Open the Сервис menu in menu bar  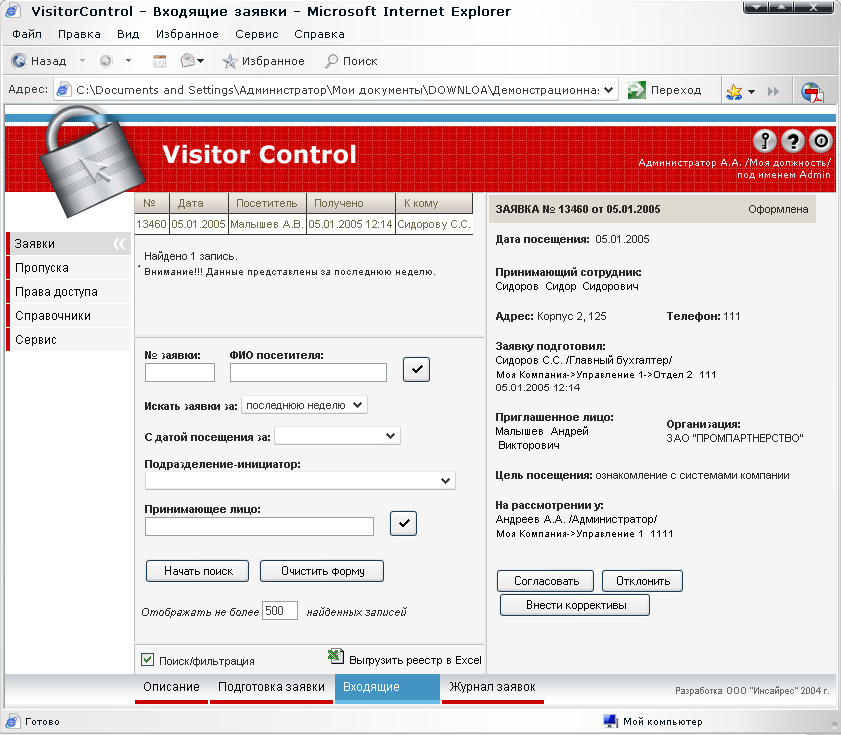pos(256,34)
